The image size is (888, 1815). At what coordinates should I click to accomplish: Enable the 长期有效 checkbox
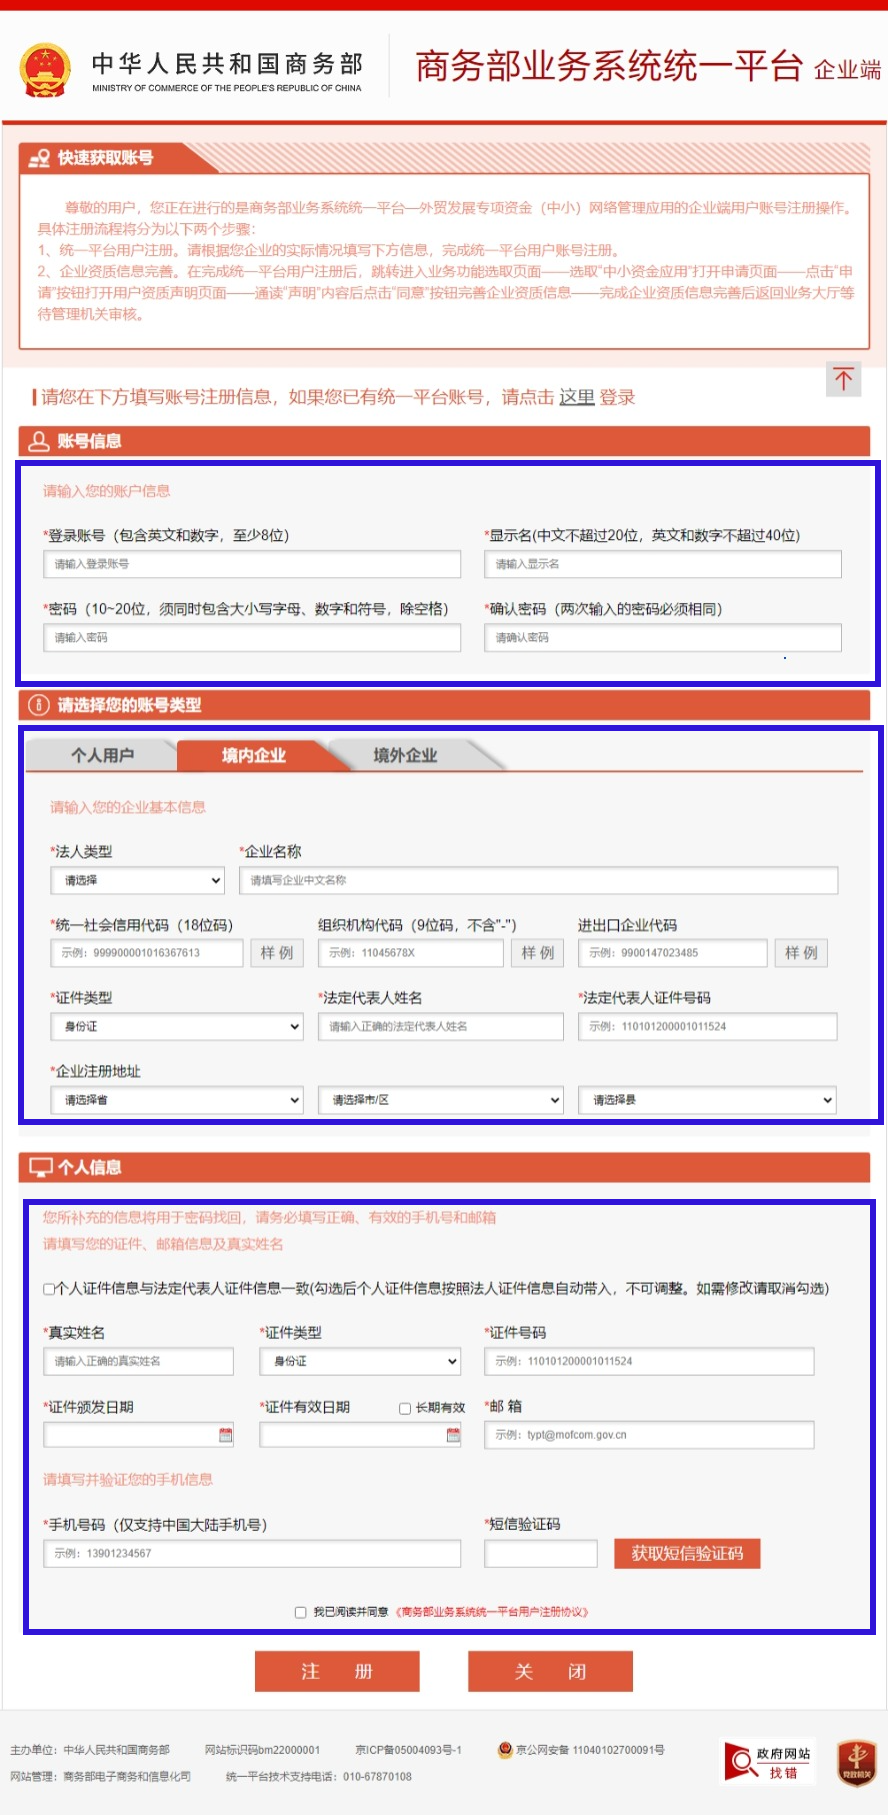(405, 1408)
